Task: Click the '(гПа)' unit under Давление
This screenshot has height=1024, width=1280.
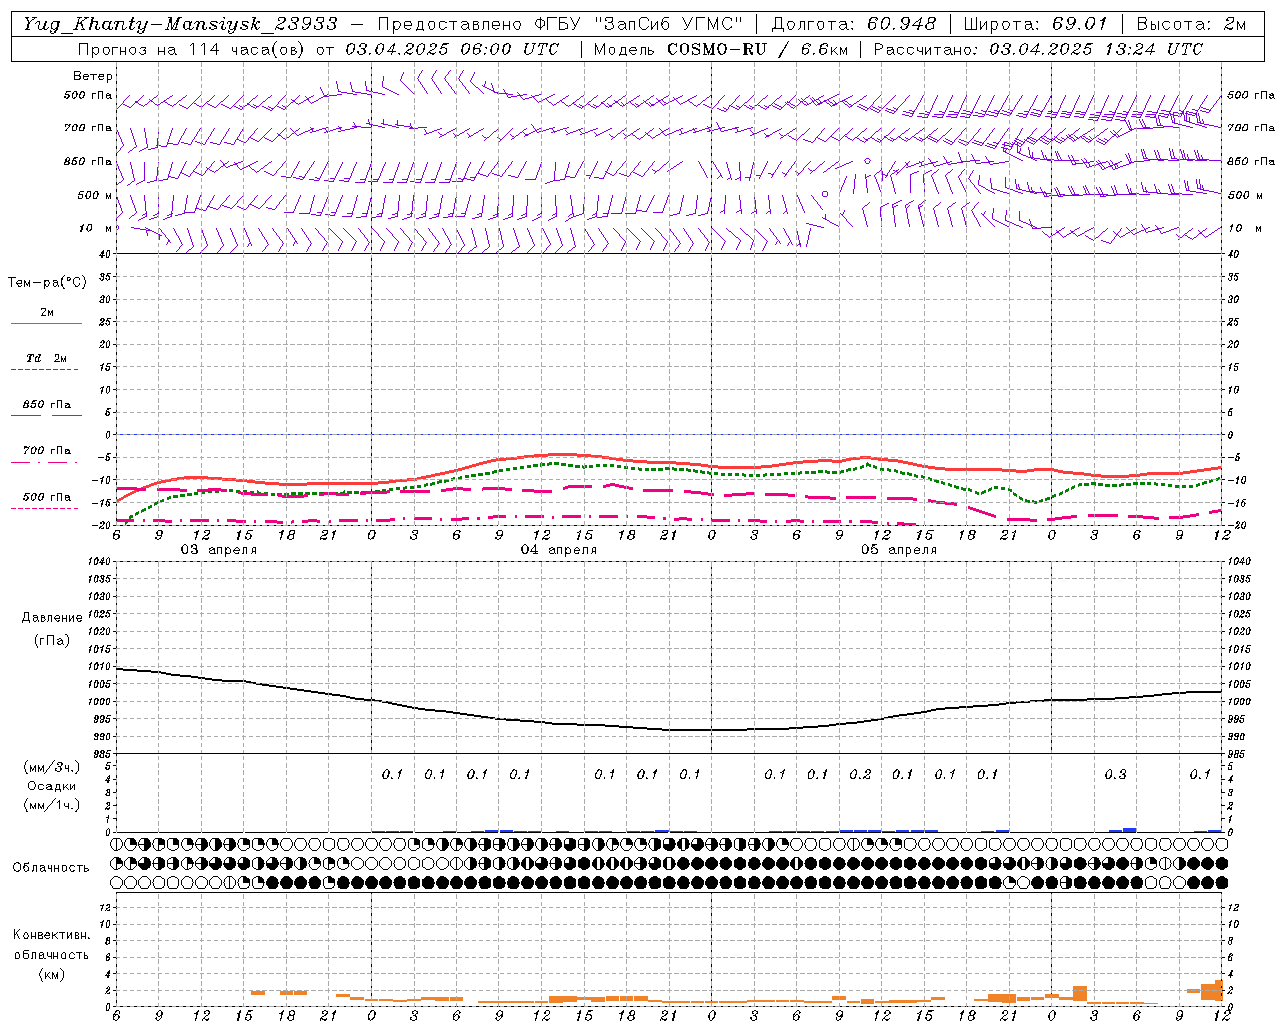Action: coord(52,641)
